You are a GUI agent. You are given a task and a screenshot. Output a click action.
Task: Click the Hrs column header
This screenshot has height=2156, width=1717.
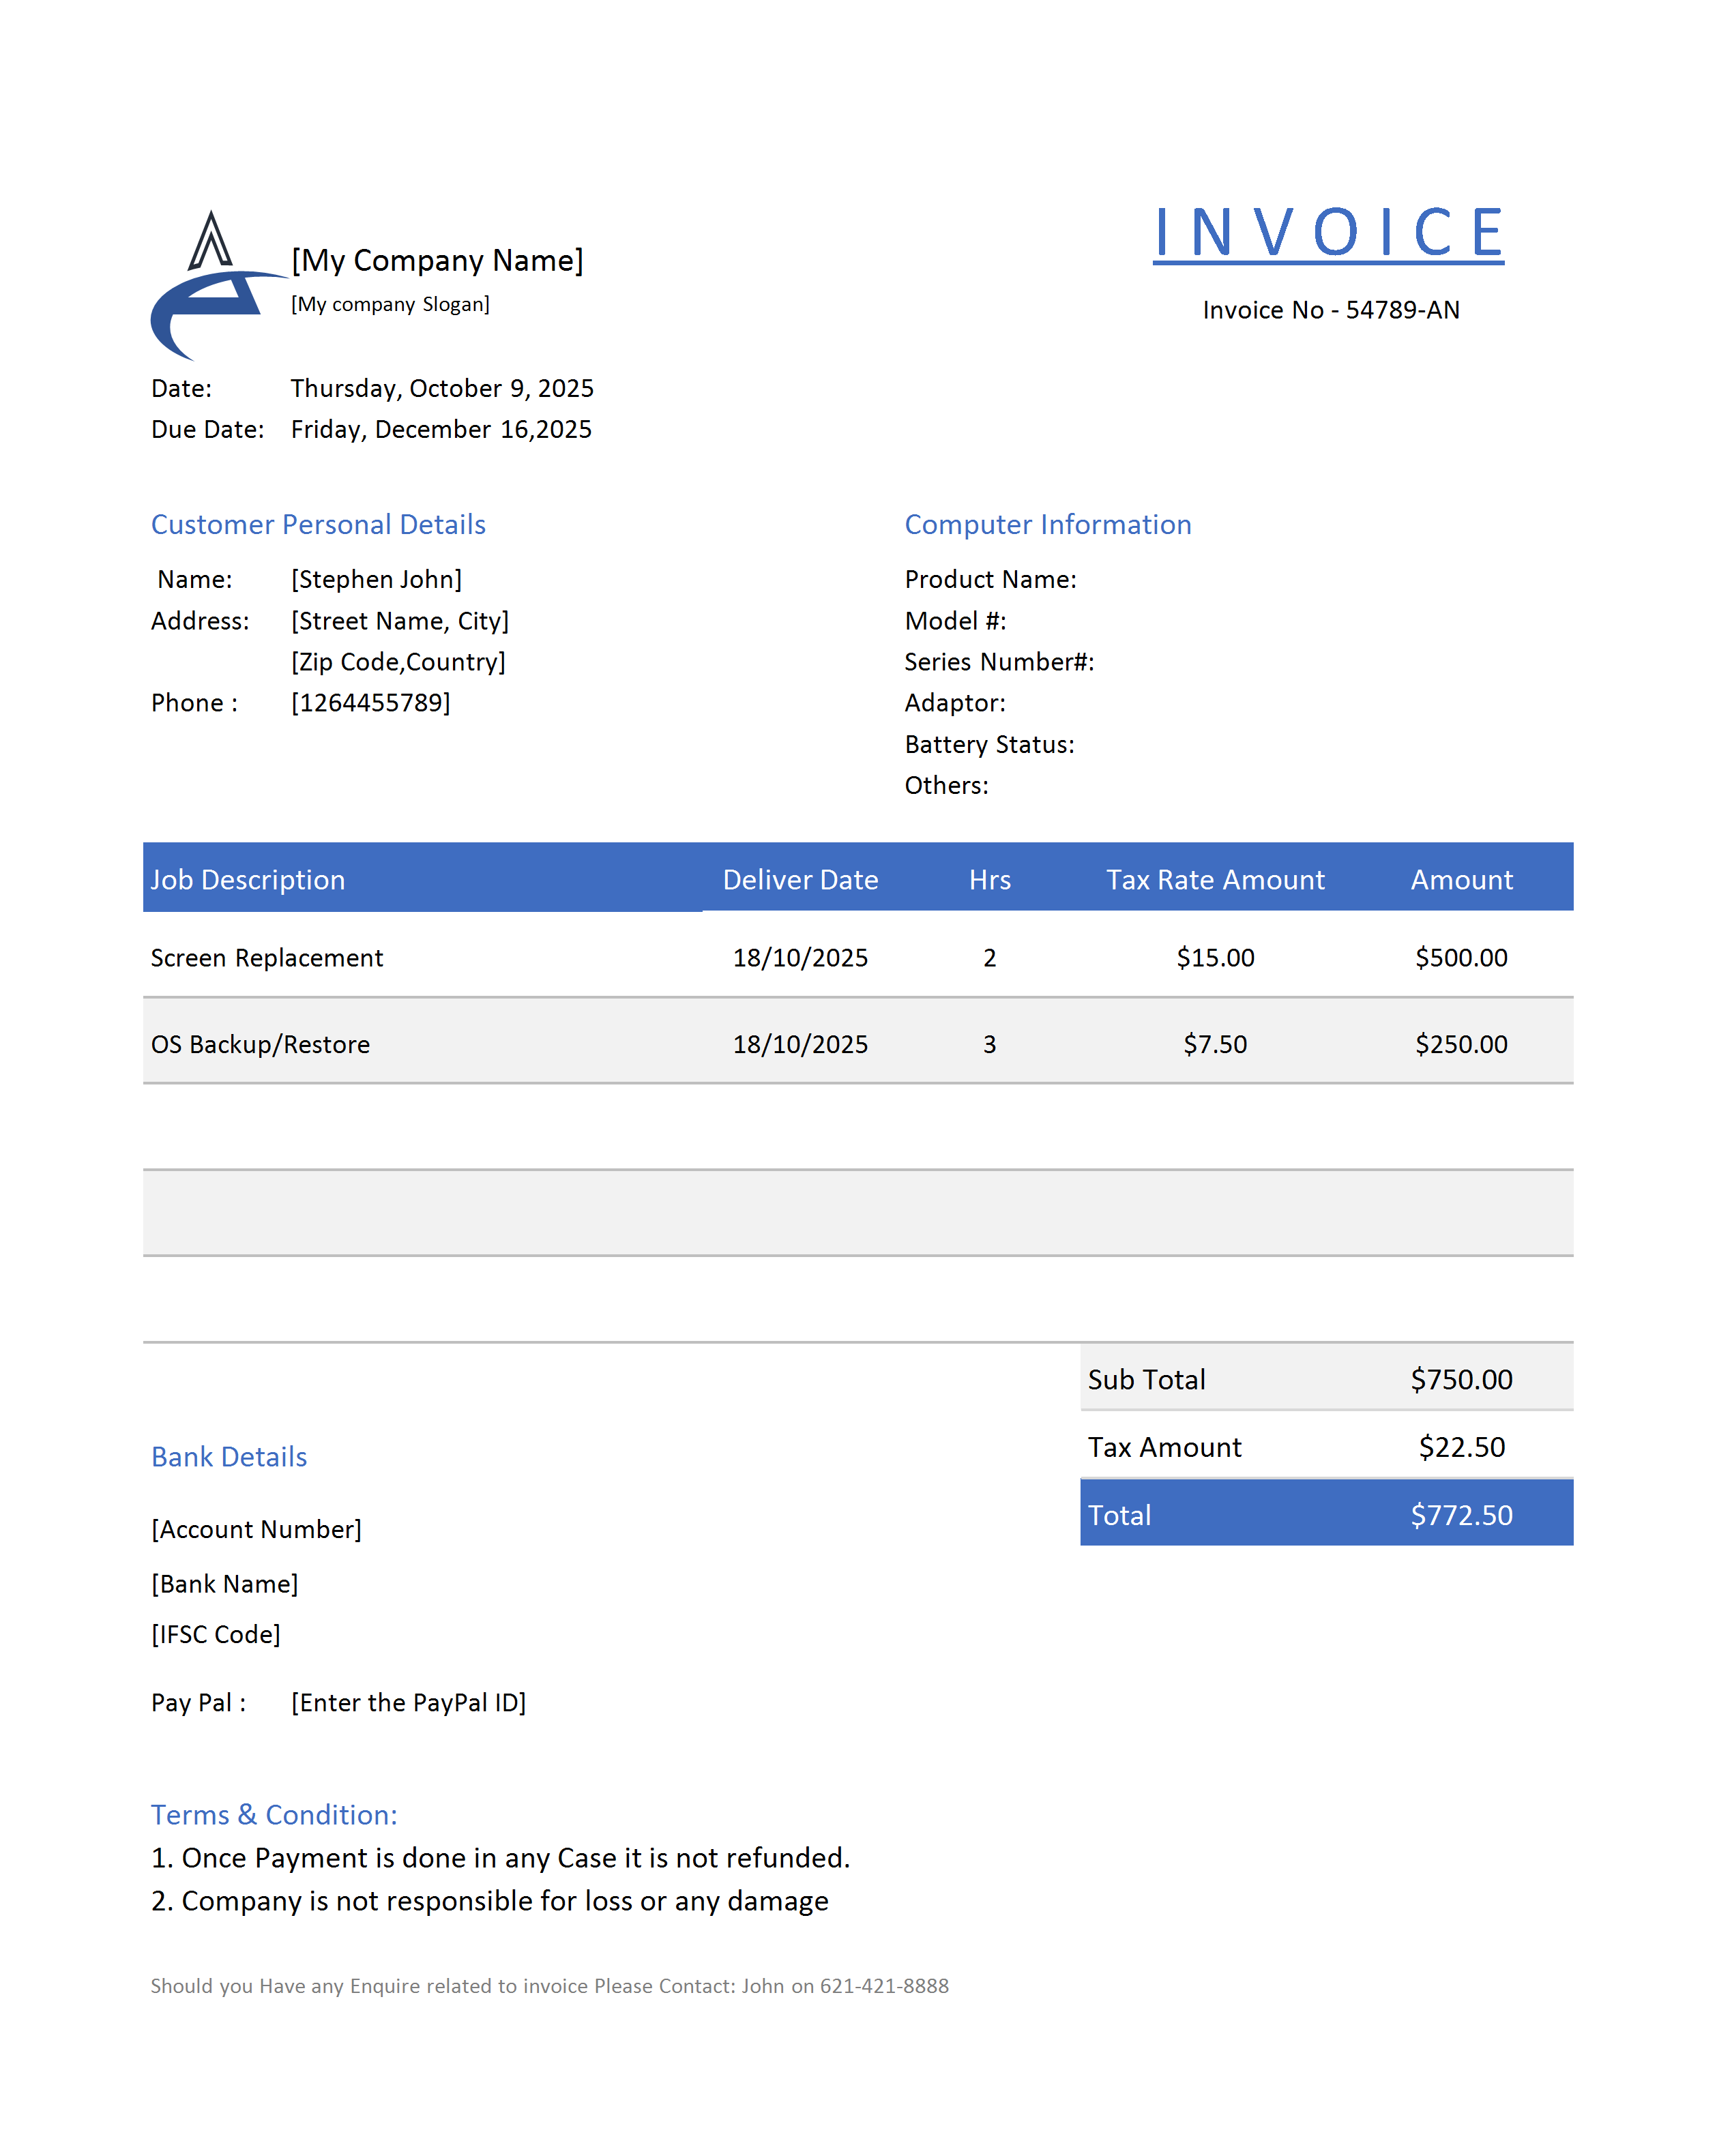point(990,880)
